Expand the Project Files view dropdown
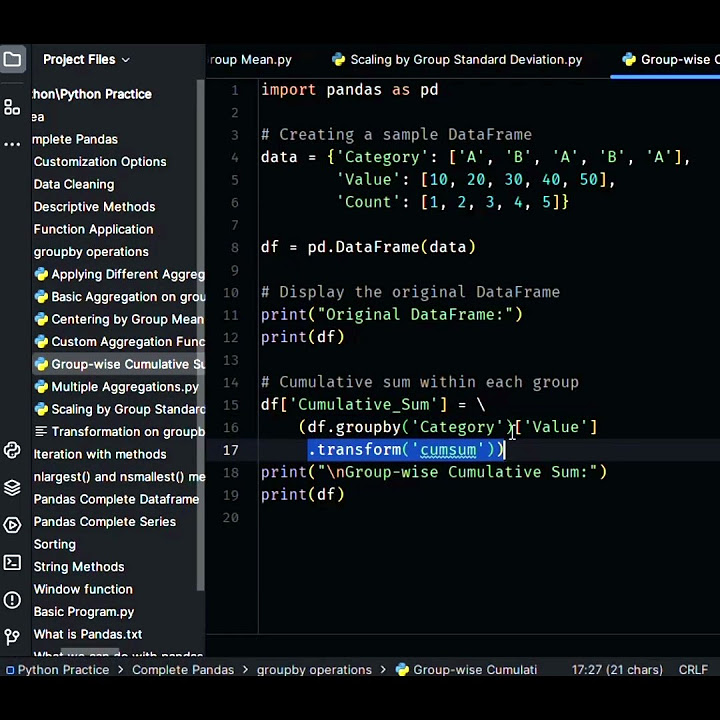The height and width of the screenshot is (720, 720). (86, 60)
